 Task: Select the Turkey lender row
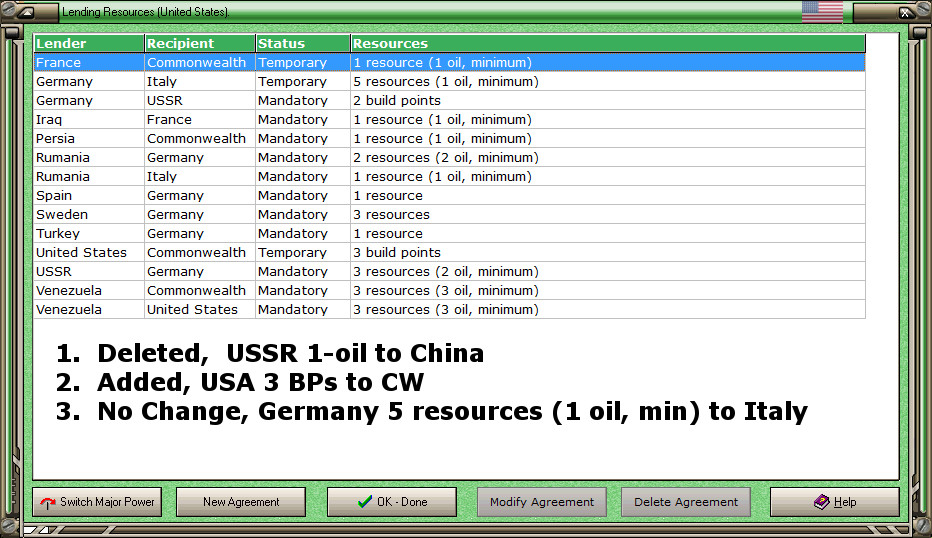tap(449, 234)
